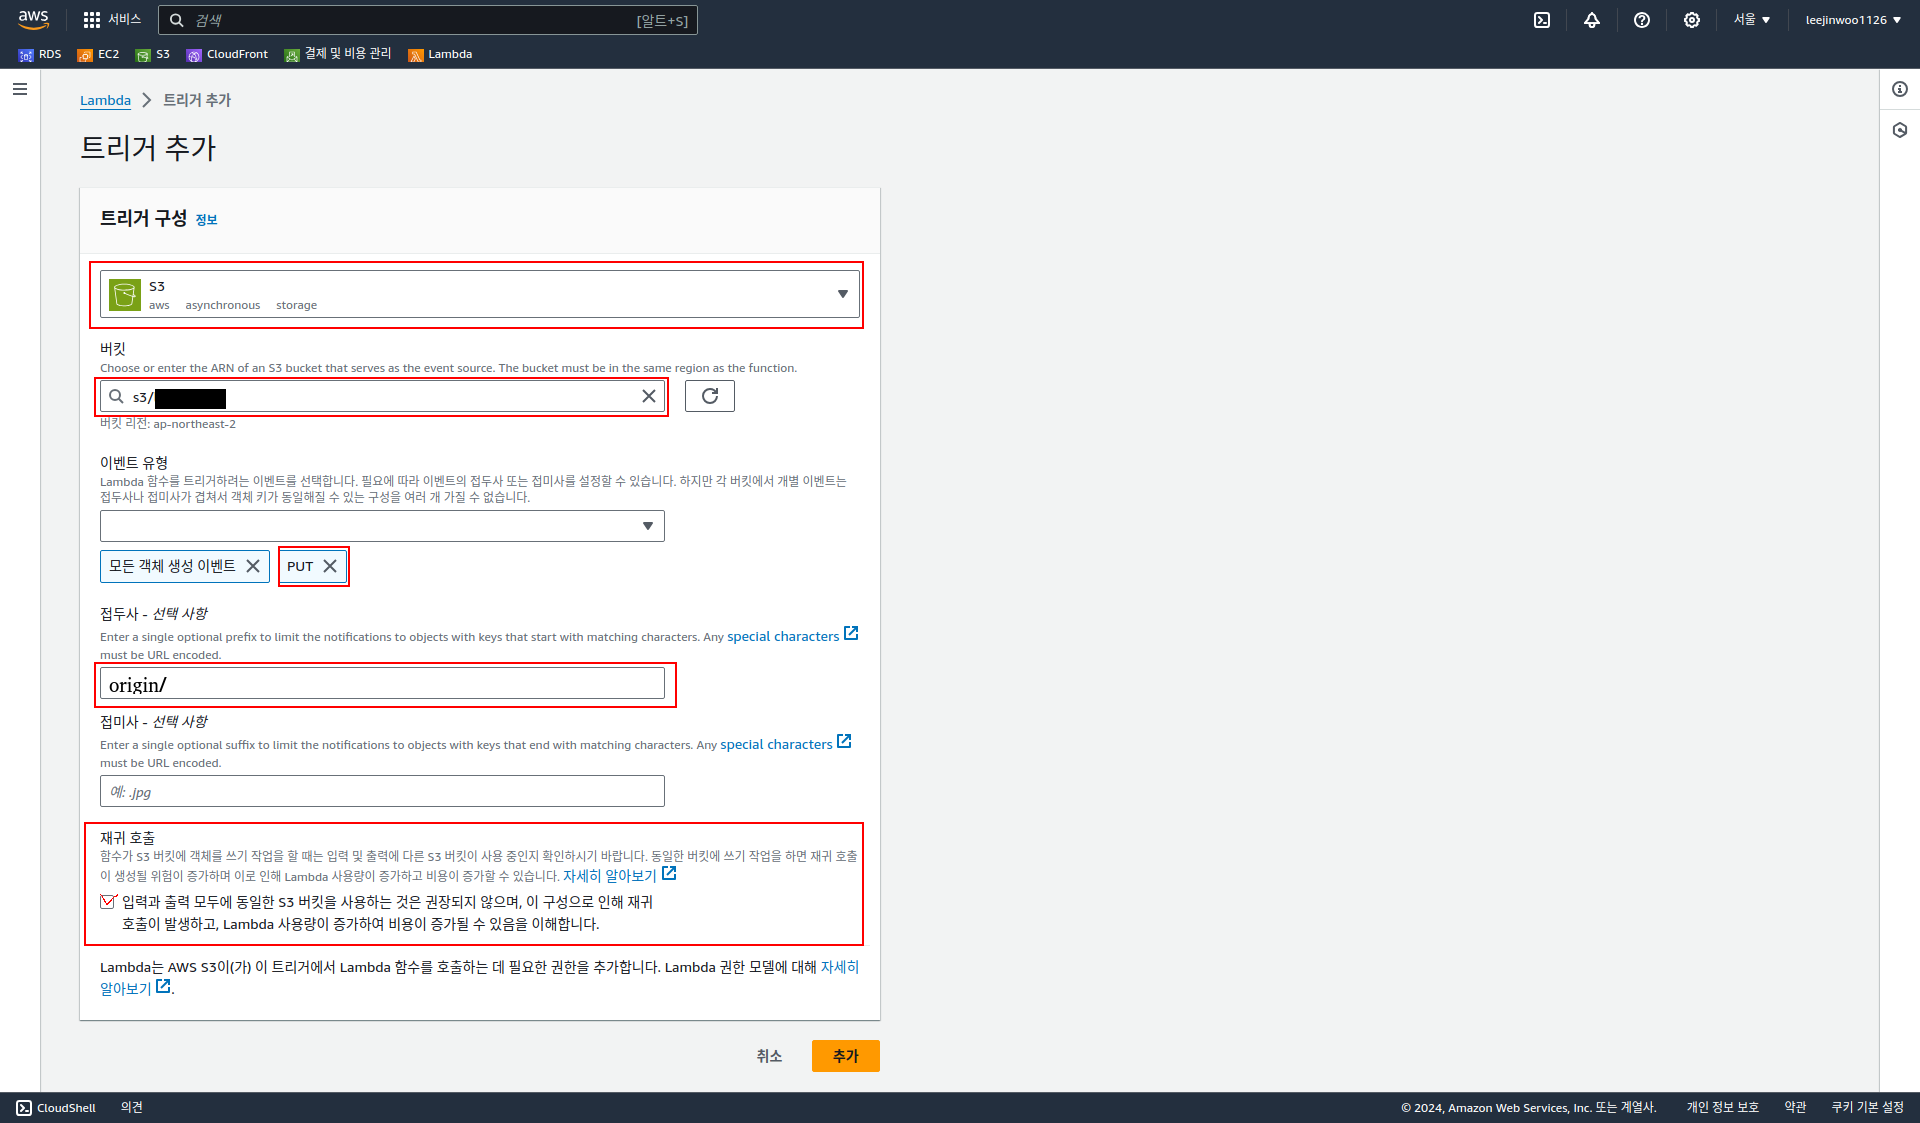Viewport: 1920px width, 1123px height.
Task: Clear the bucket search field
Action: (649, 396)
